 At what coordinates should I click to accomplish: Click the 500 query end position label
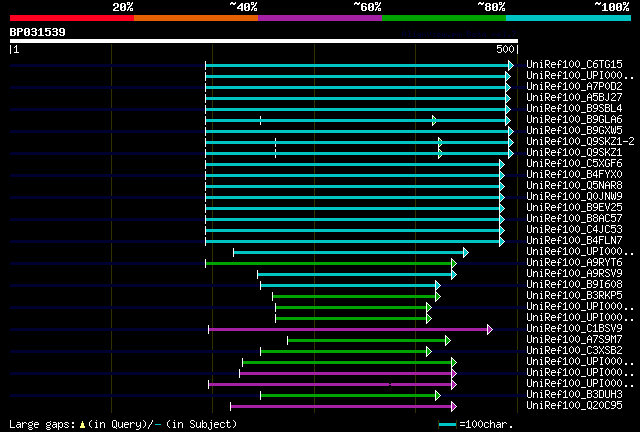pyautogui.click(x=505, y=49)
